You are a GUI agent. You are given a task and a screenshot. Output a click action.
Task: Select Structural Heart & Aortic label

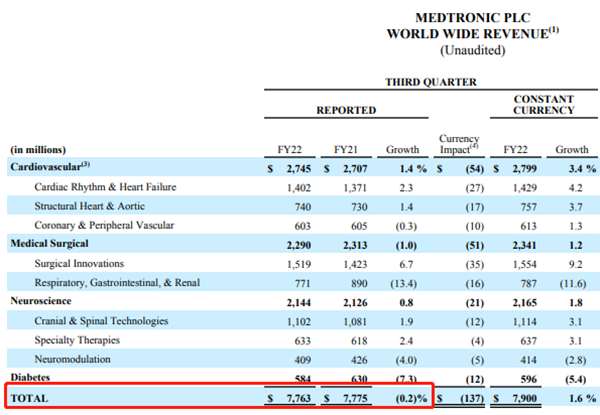(x=90, y=206)
